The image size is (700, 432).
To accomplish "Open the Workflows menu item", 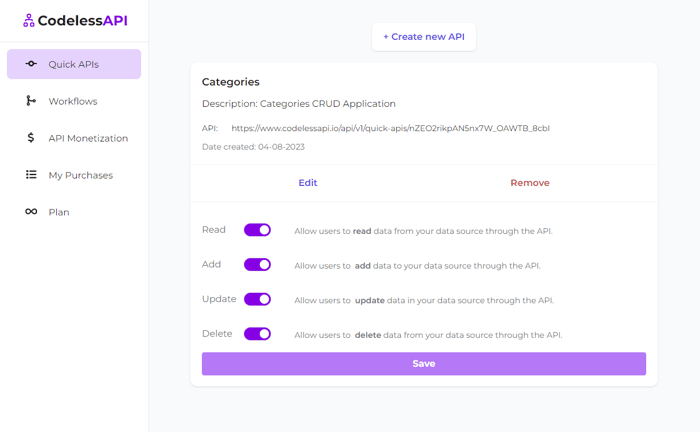I will point(74,101).
